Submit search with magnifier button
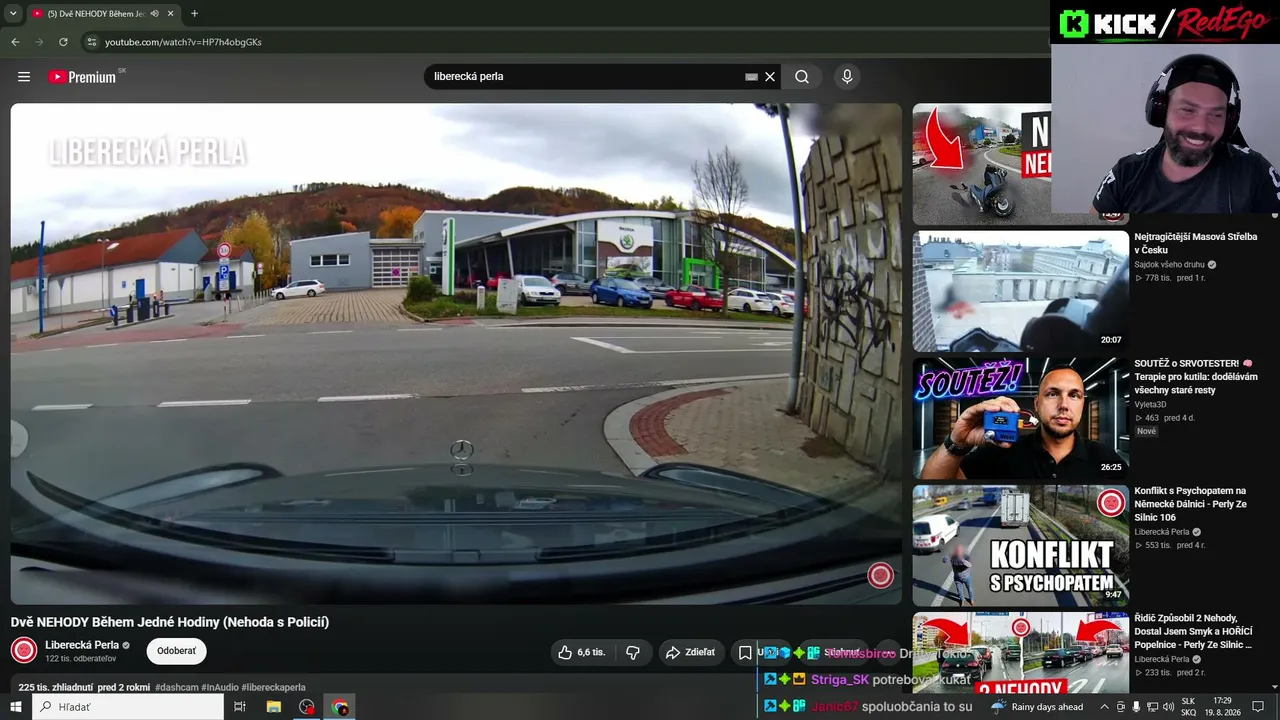This screenshot has height=720, width=1280. [802, 77]
